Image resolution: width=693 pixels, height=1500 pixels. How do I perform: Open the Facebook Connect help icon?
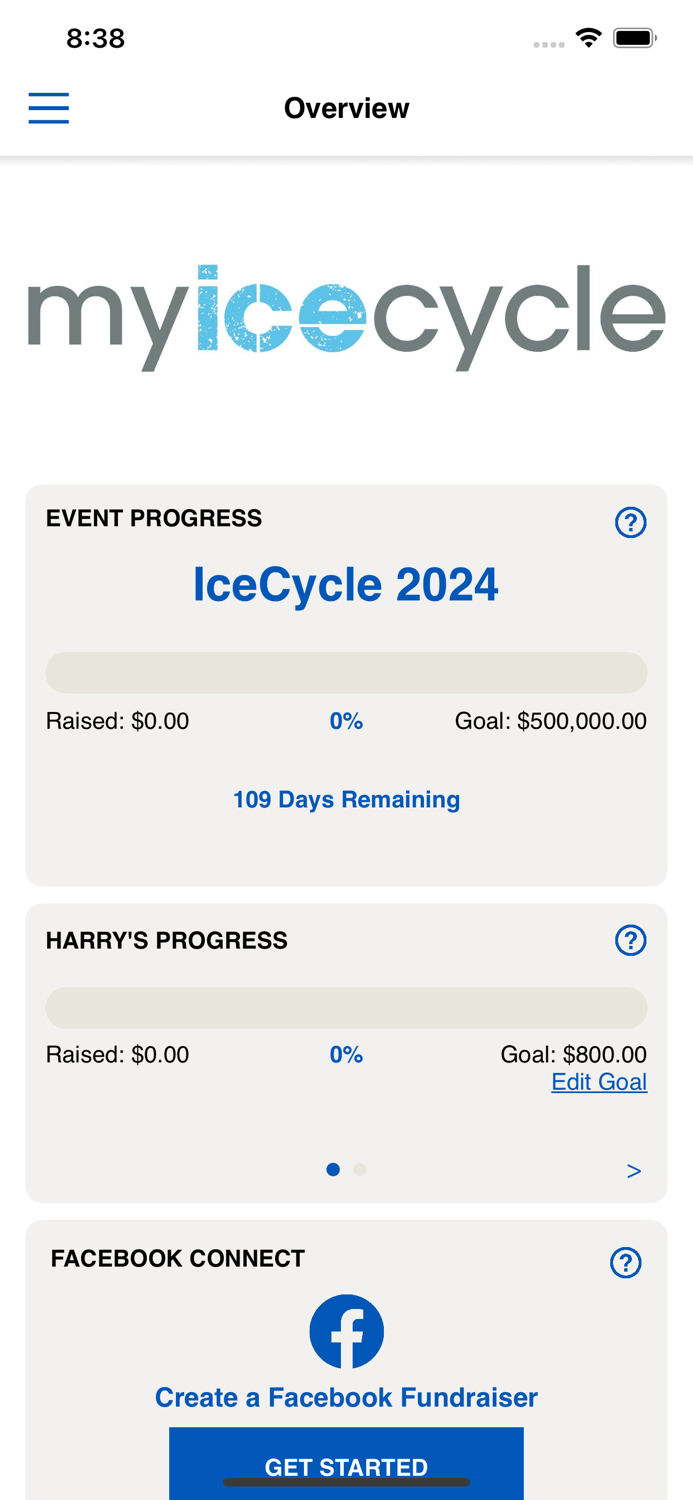point(626,1262)
